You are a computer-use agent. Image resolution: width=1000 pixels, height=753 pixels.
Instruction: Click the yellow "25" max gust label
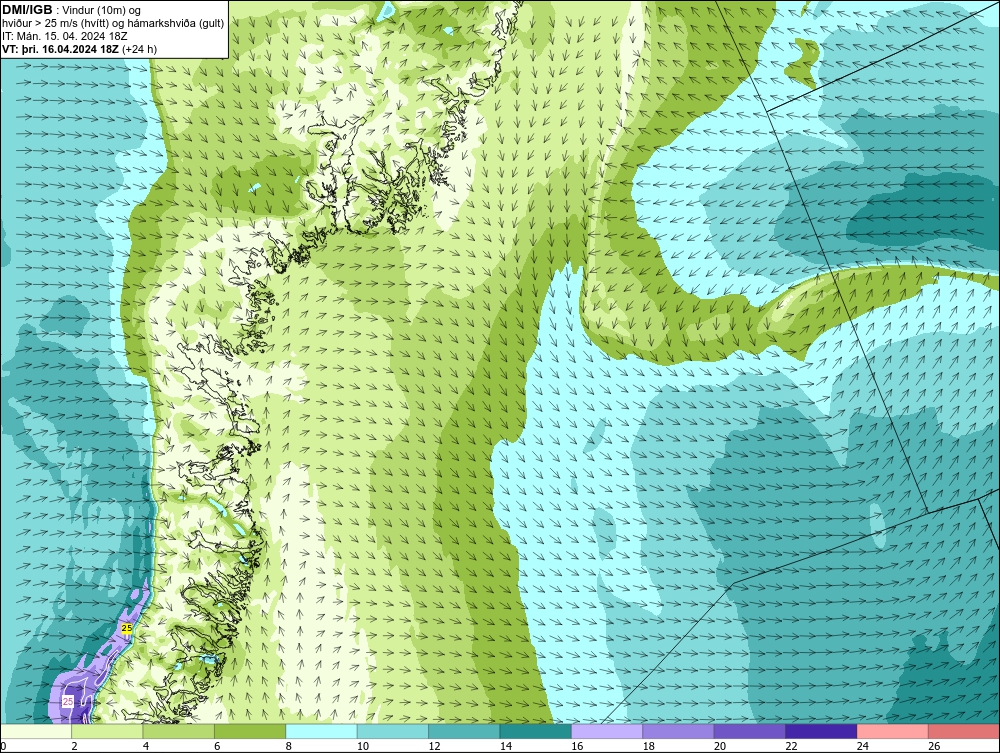[x=127, y=629]
